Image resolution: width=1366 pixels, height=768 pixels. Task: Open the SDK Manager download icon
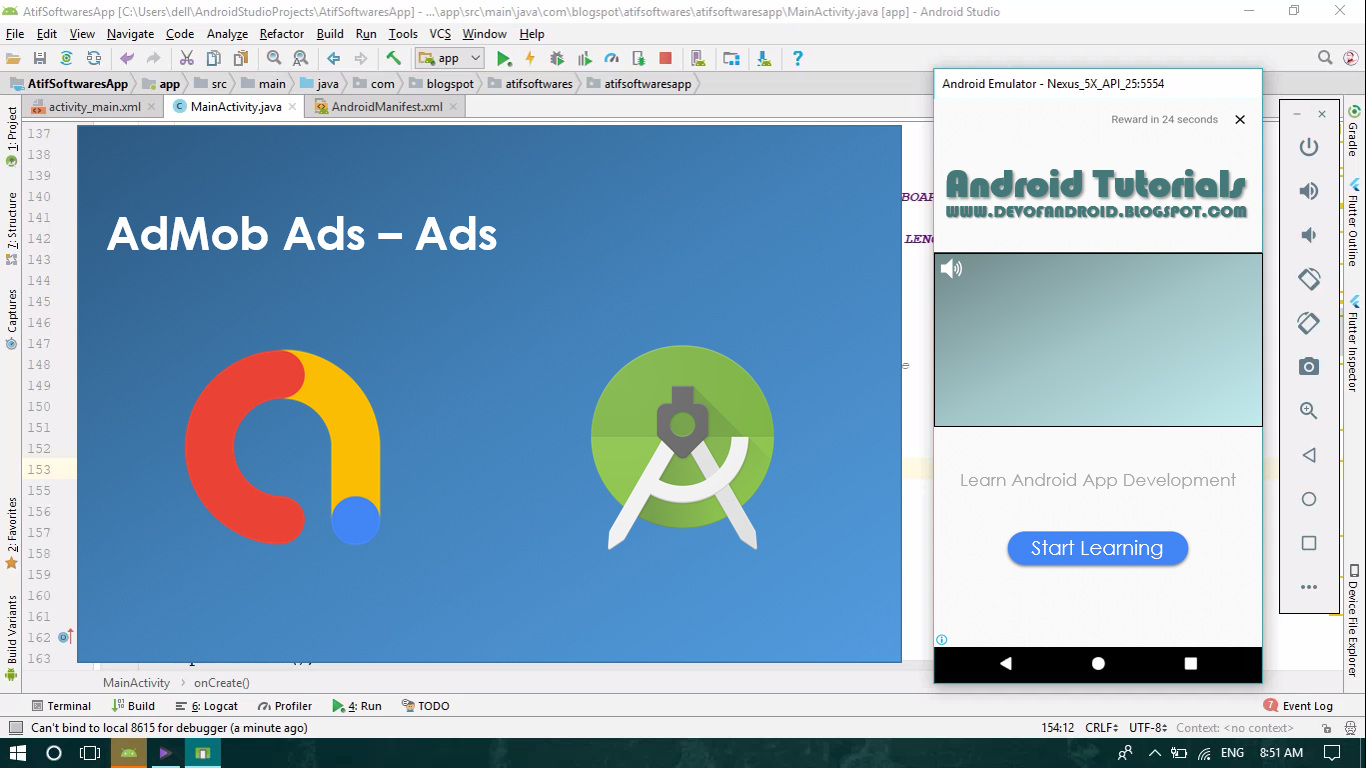coord(764,58)
